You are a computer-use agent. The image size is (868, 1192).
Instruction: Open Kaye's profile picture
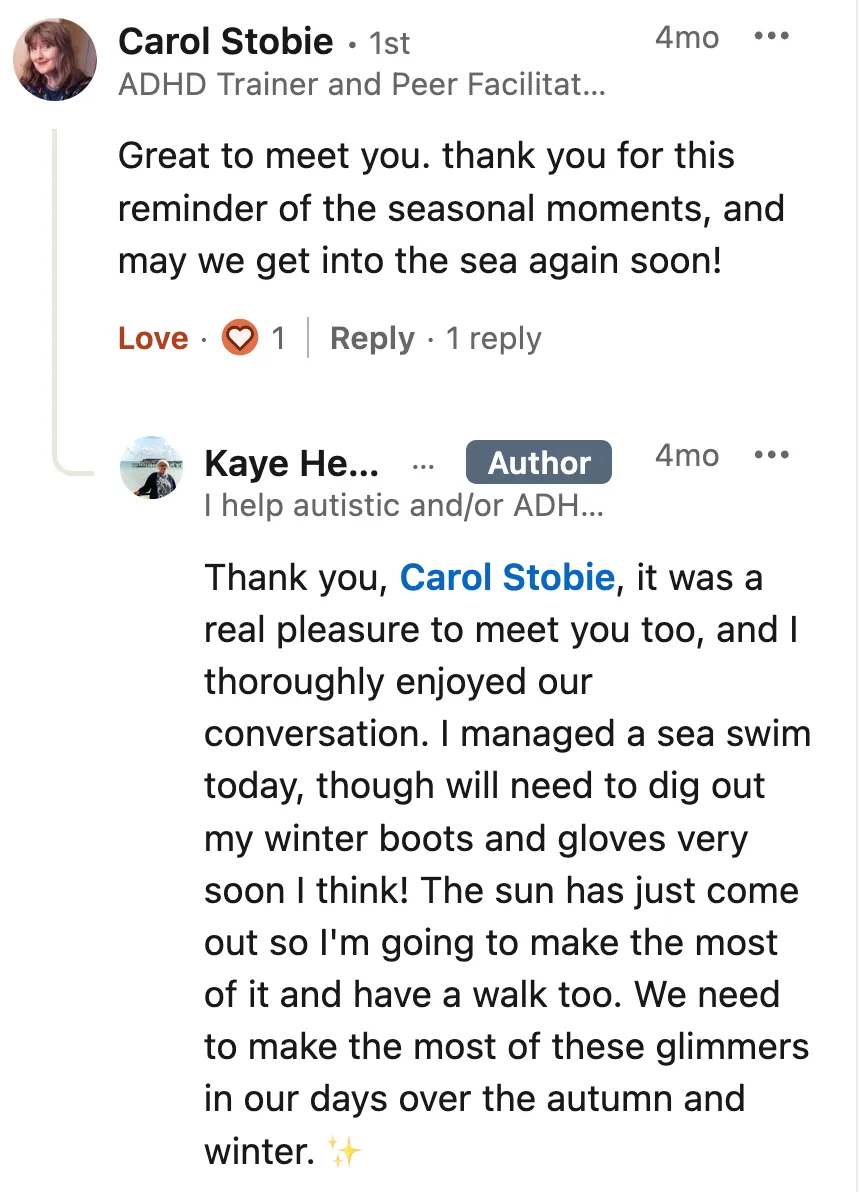pos(151,467)
